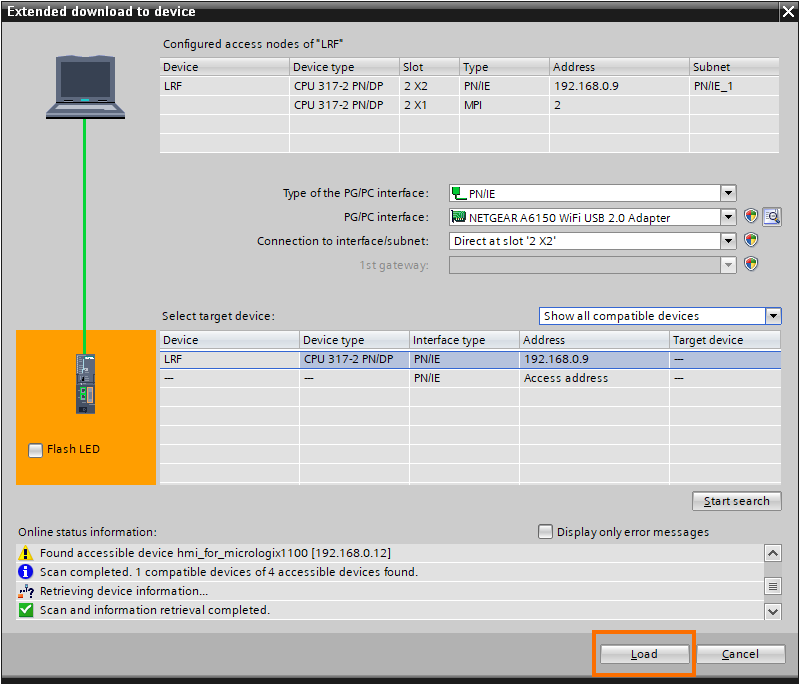Click the shield icon next to 1st gateway field
Viewport: 800px width, 685px height.
coord(751,264)
